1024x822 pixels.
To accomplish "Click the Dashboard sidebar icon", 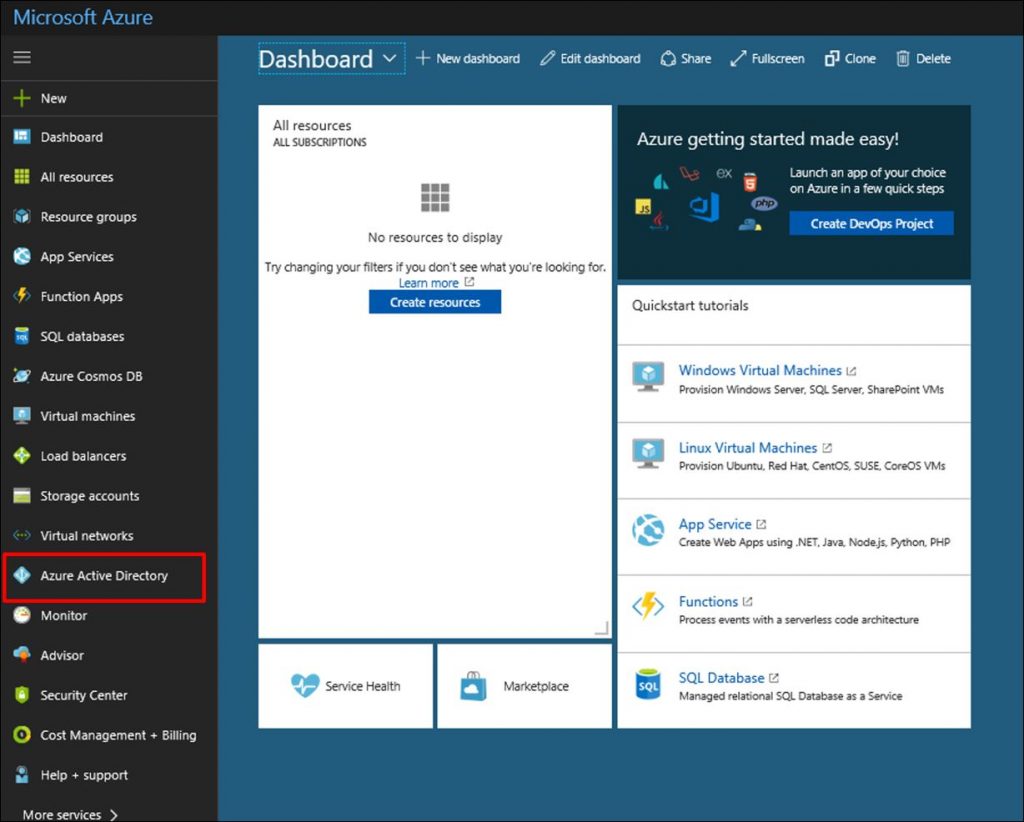I will pyautogui.click(x=22, y=136).
